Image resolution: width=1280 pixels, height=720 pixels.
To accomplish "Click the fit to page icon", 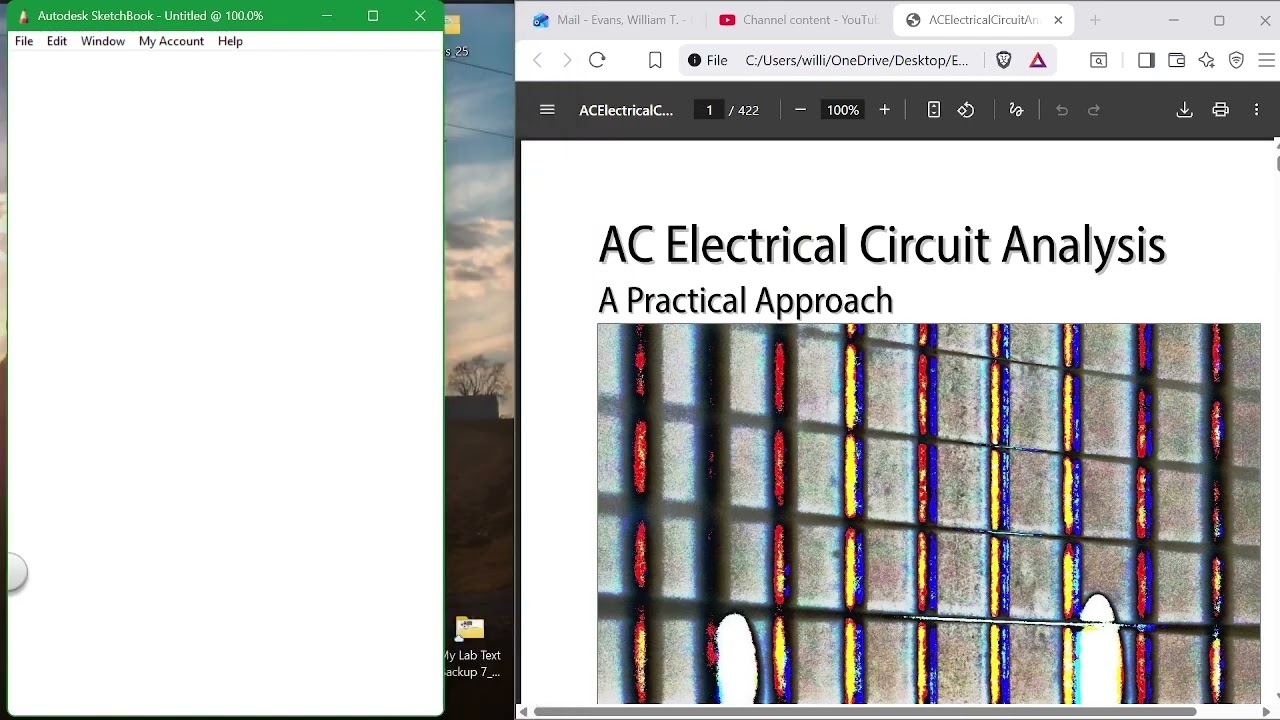I will tap(933, 110).
